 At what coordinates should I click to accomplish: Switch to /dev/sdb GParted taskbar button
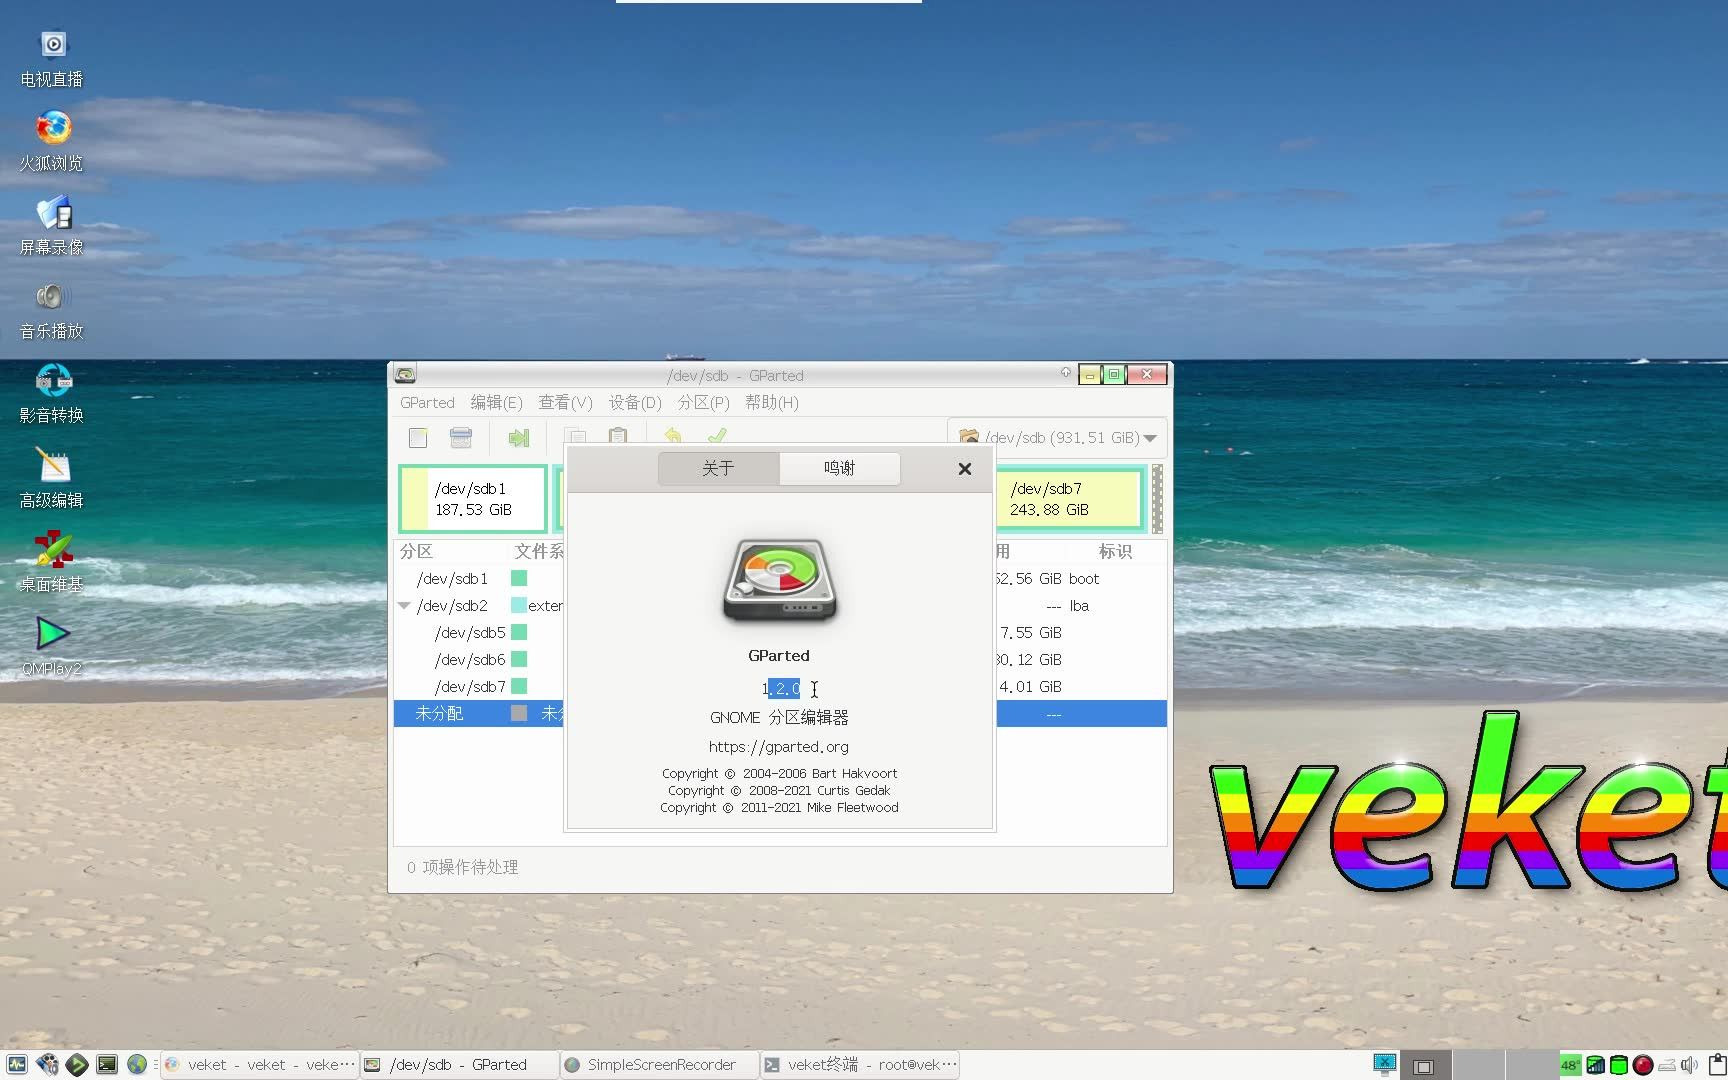point(459,1065)
